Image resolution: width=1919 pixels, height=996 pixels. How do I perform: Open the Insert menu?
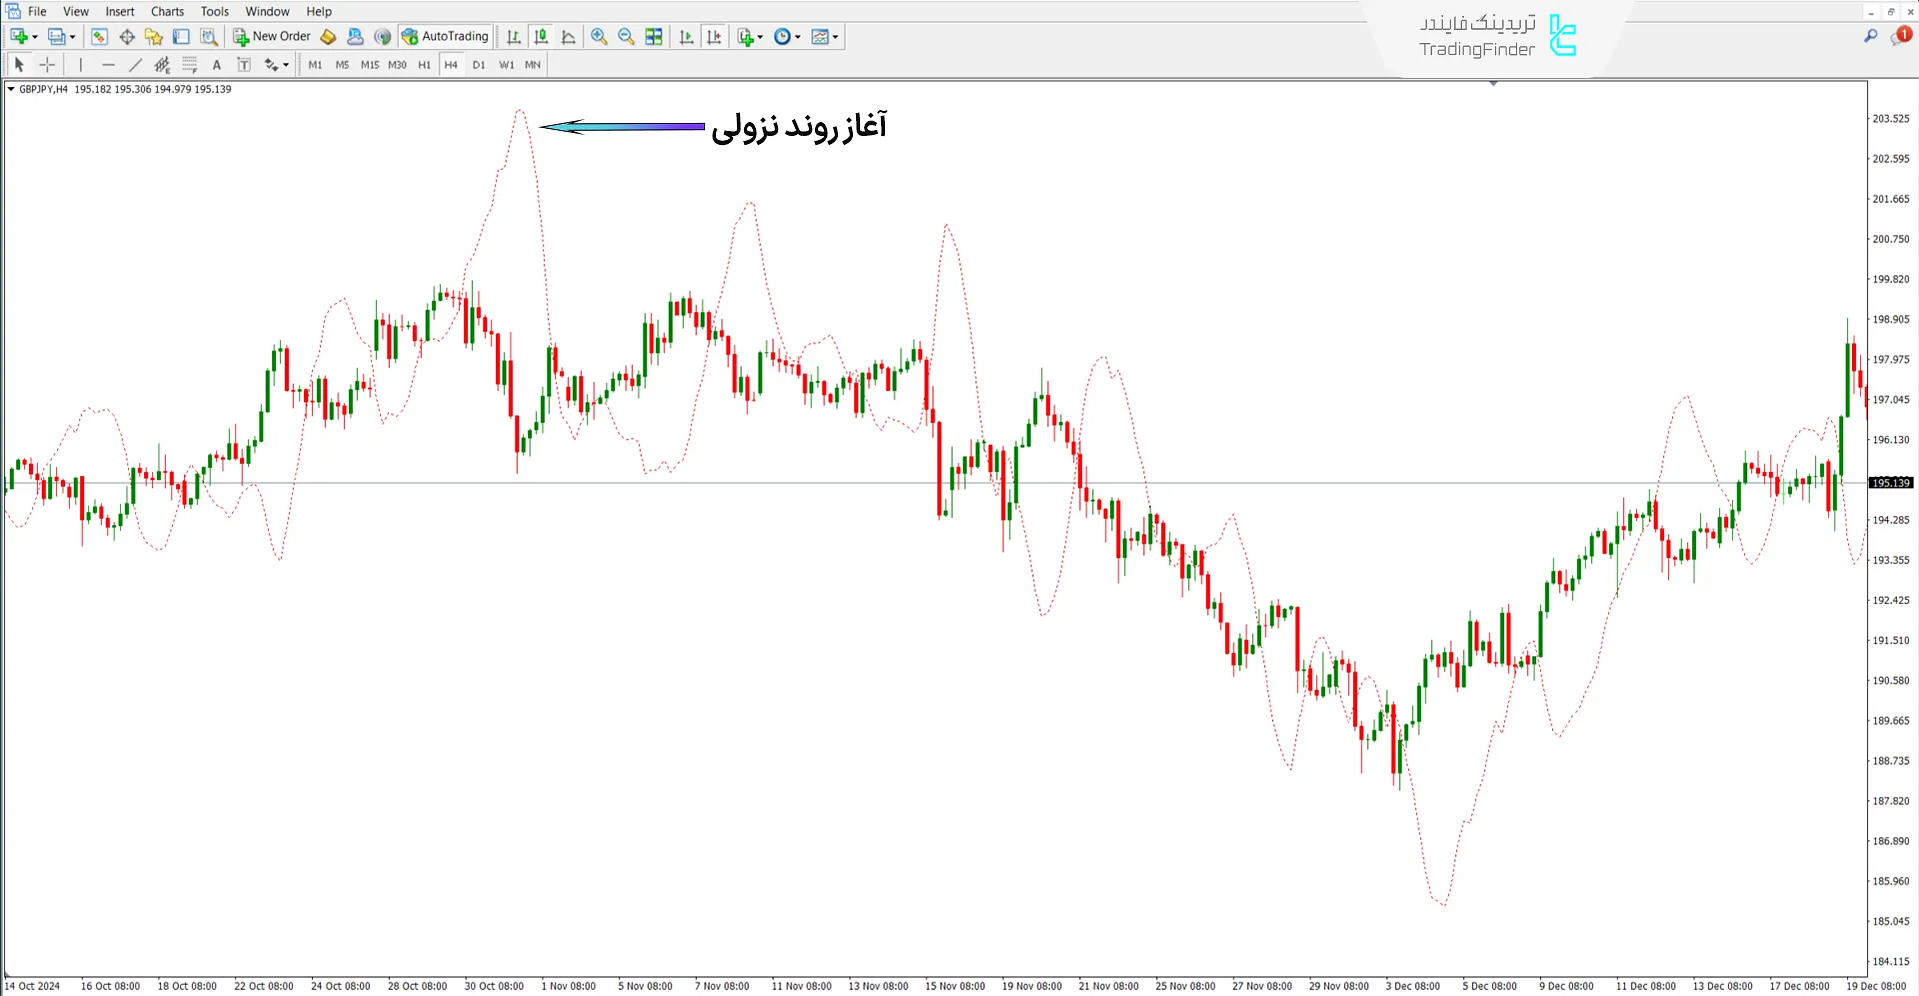pyautogui.click(x=119, y=11)
